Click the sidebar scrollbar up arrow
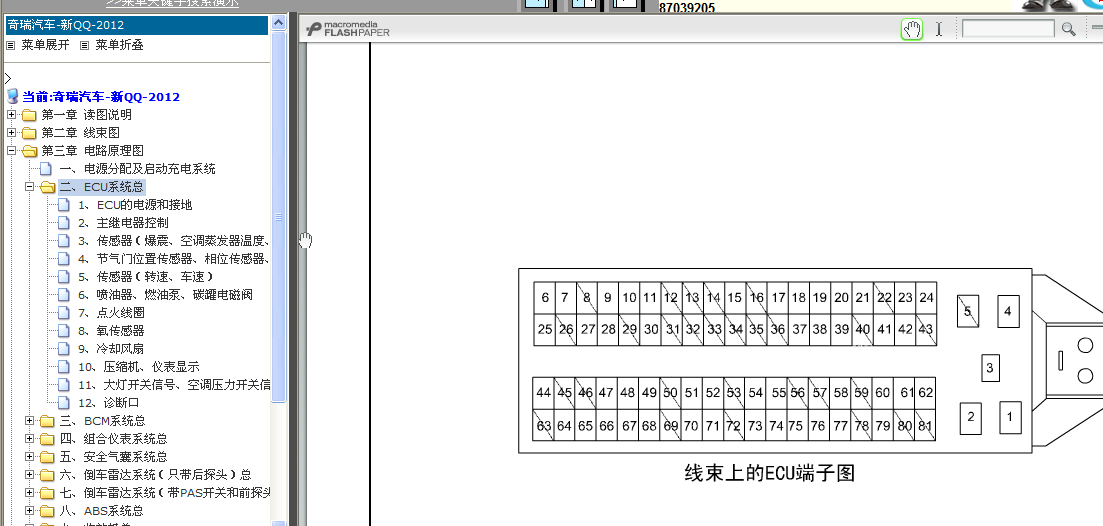Image resolution: width=1103 pixels, height=526 pixels. pyautogui.click(x=279, y=23)
